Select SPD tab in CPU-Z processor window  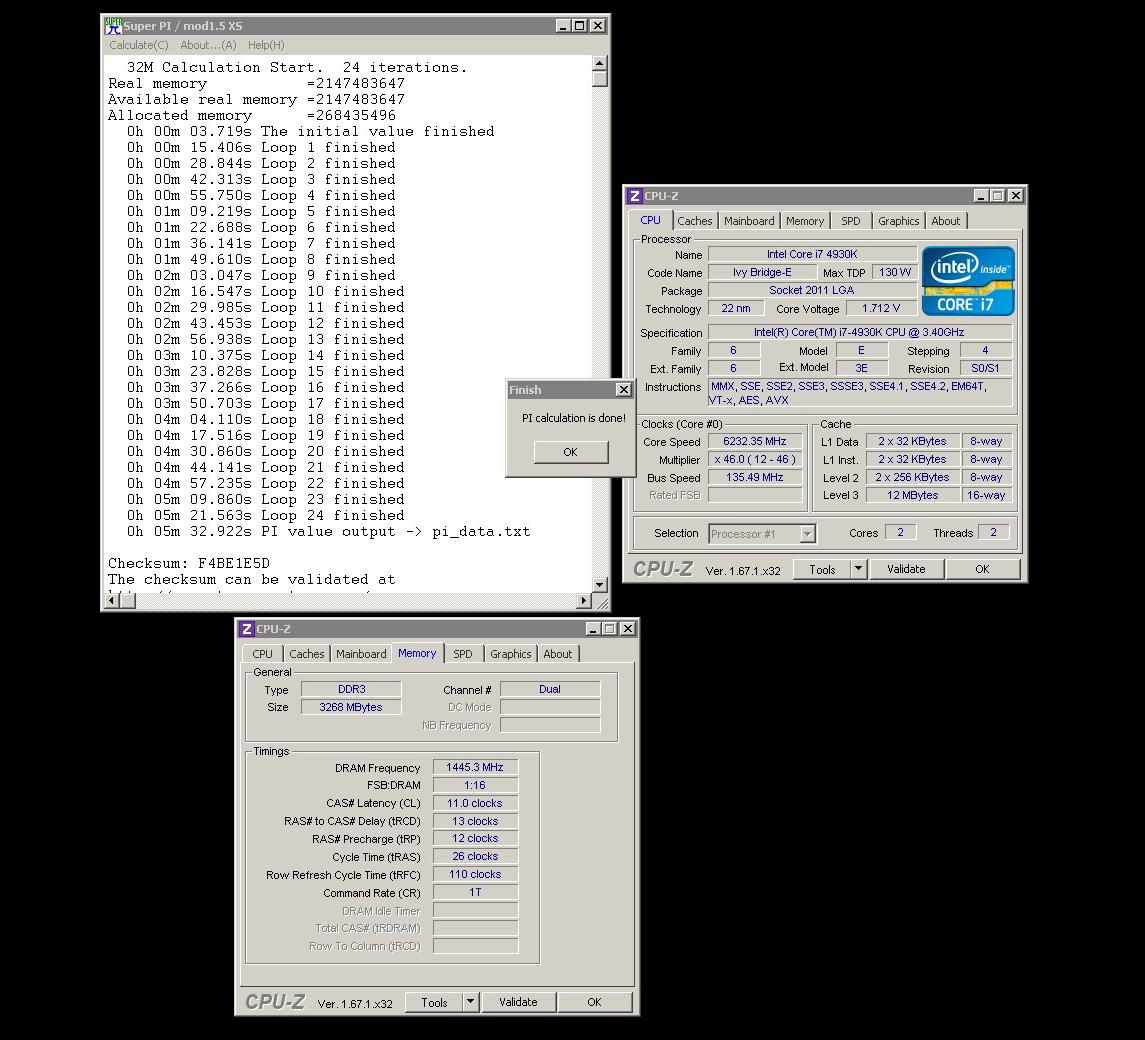(851, 221)
